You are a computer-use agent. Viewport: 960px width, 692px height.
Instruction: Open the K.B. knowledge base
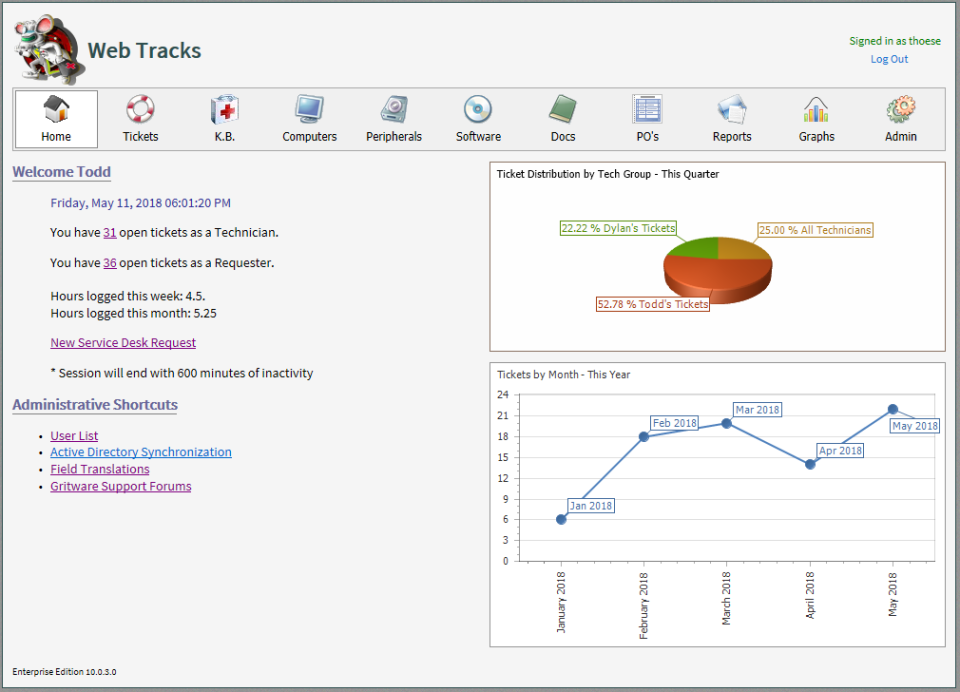[224, 118]
